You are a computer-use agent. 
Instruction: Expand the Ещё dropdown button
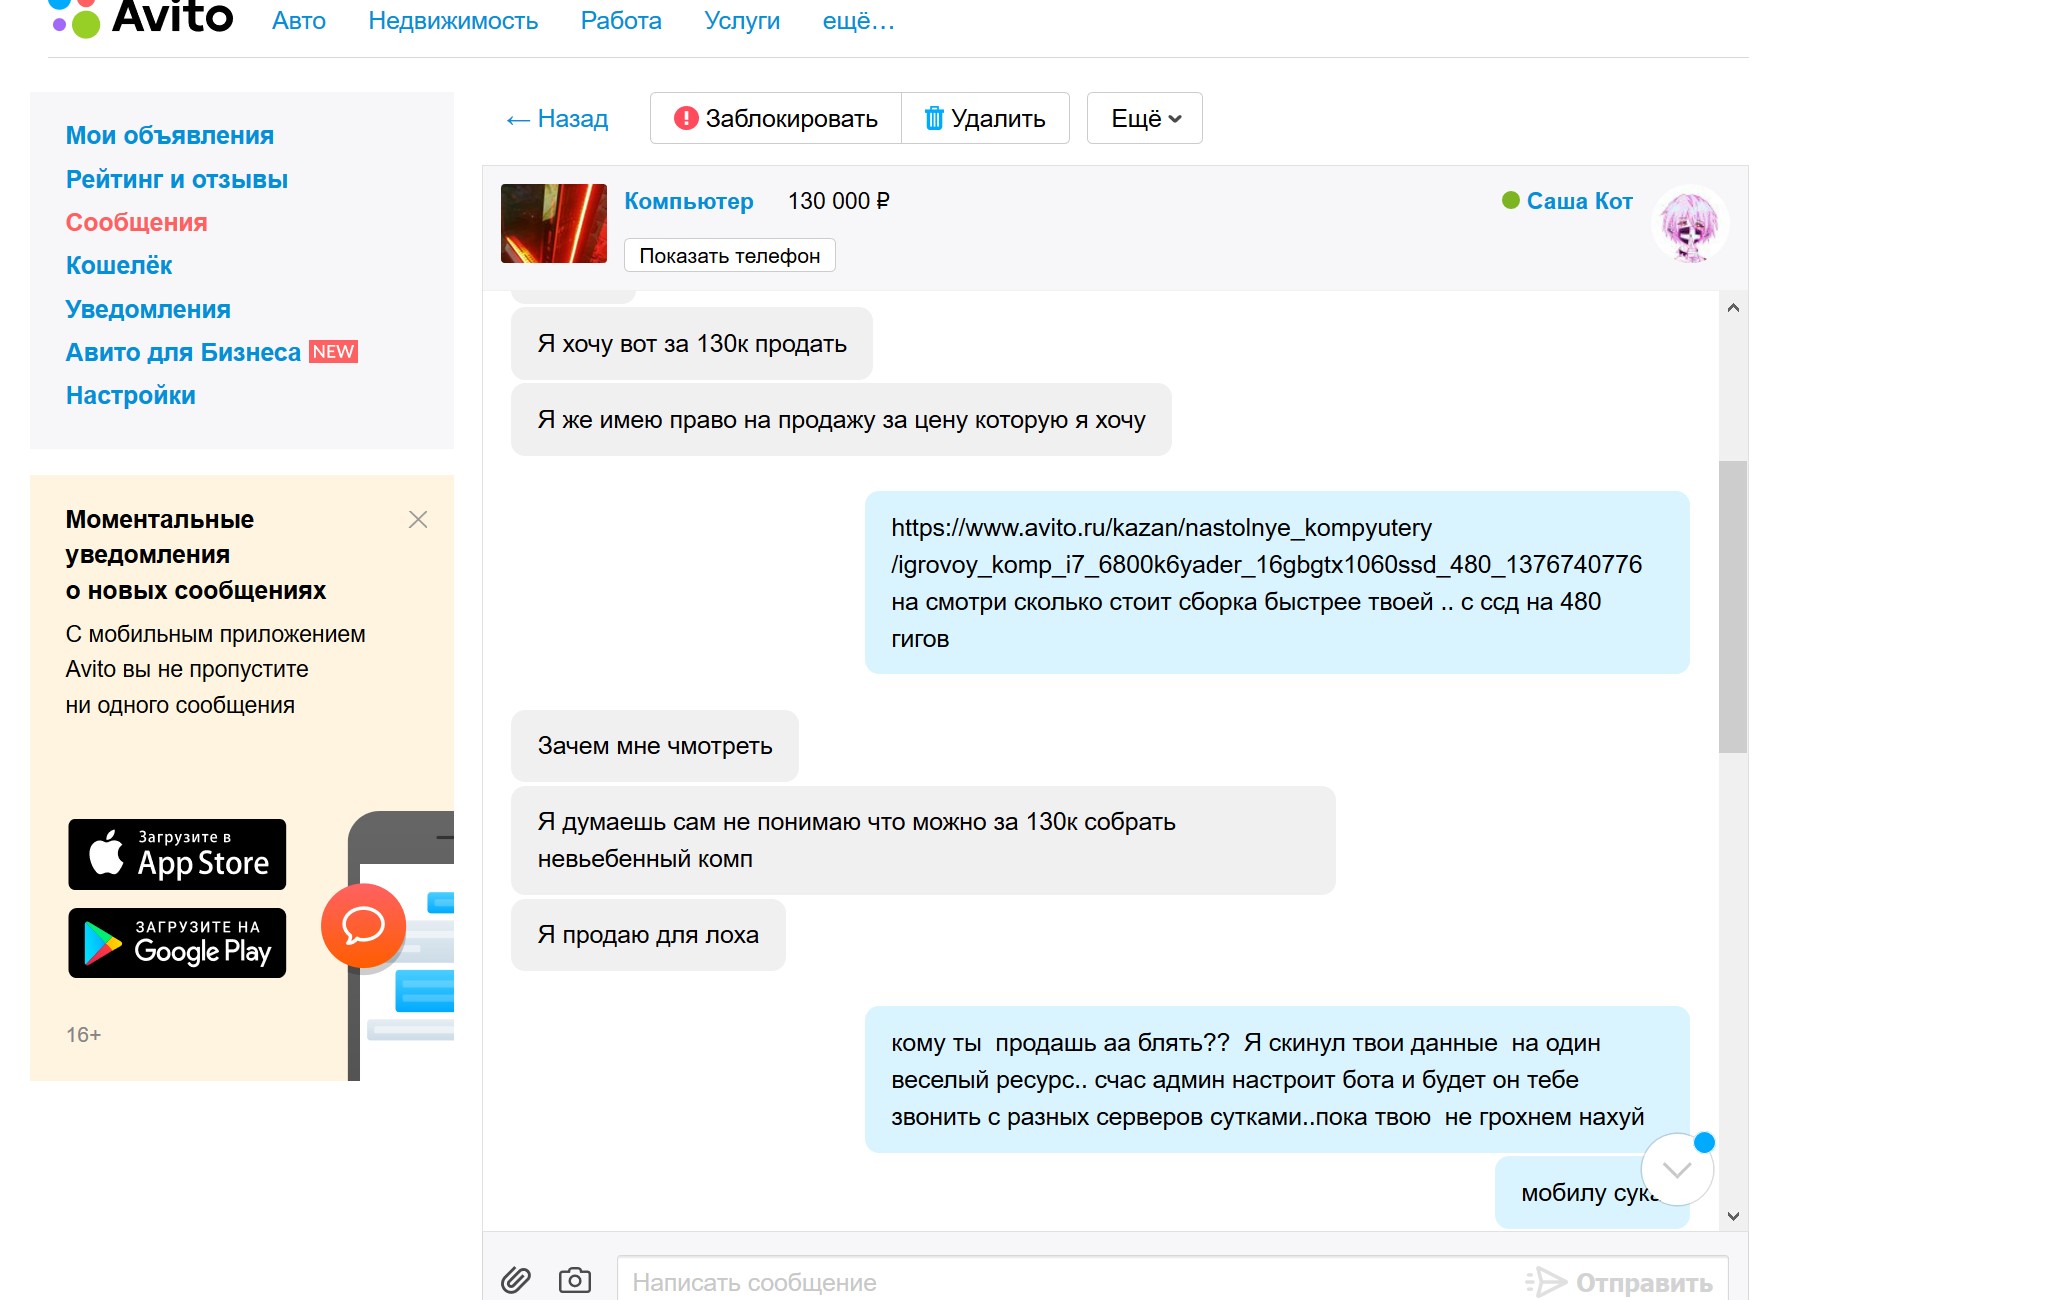(1144, 119)
